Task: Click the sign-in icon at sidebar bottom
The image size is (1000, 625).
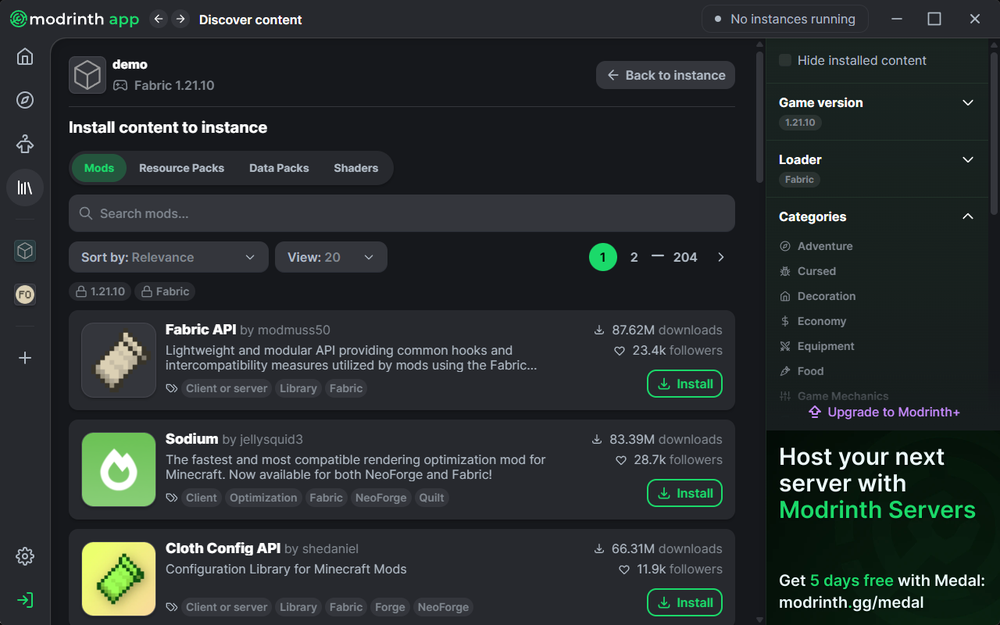Action: (x=25, y=600)
